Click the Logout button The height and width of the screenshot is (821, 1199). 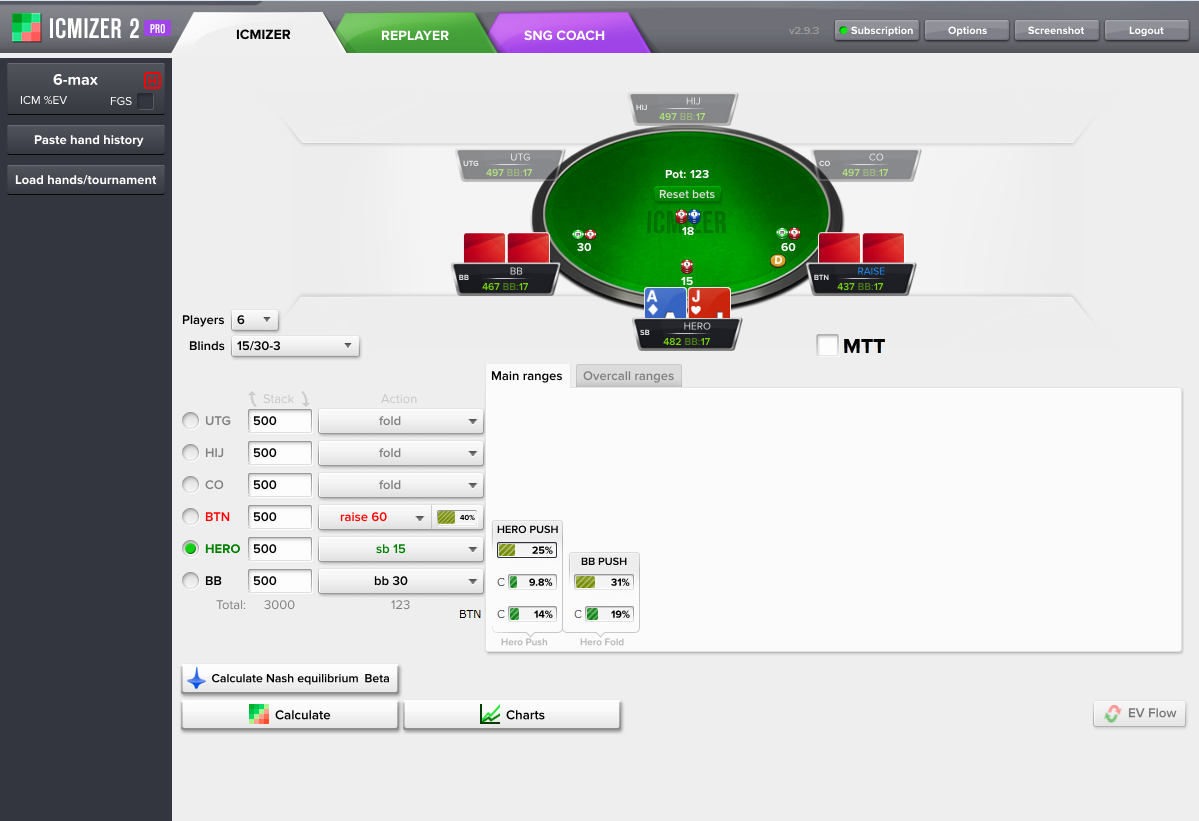tap(1146, 31)
